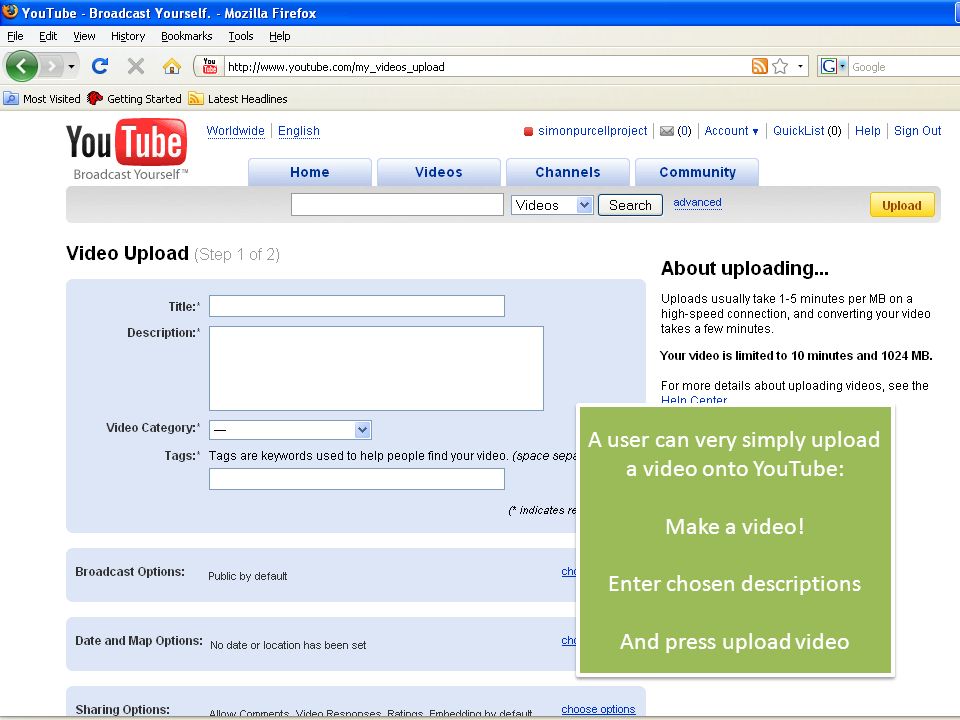Open the File menu
The width and height of the screenshot is (960, 720).
pos(15,36)
